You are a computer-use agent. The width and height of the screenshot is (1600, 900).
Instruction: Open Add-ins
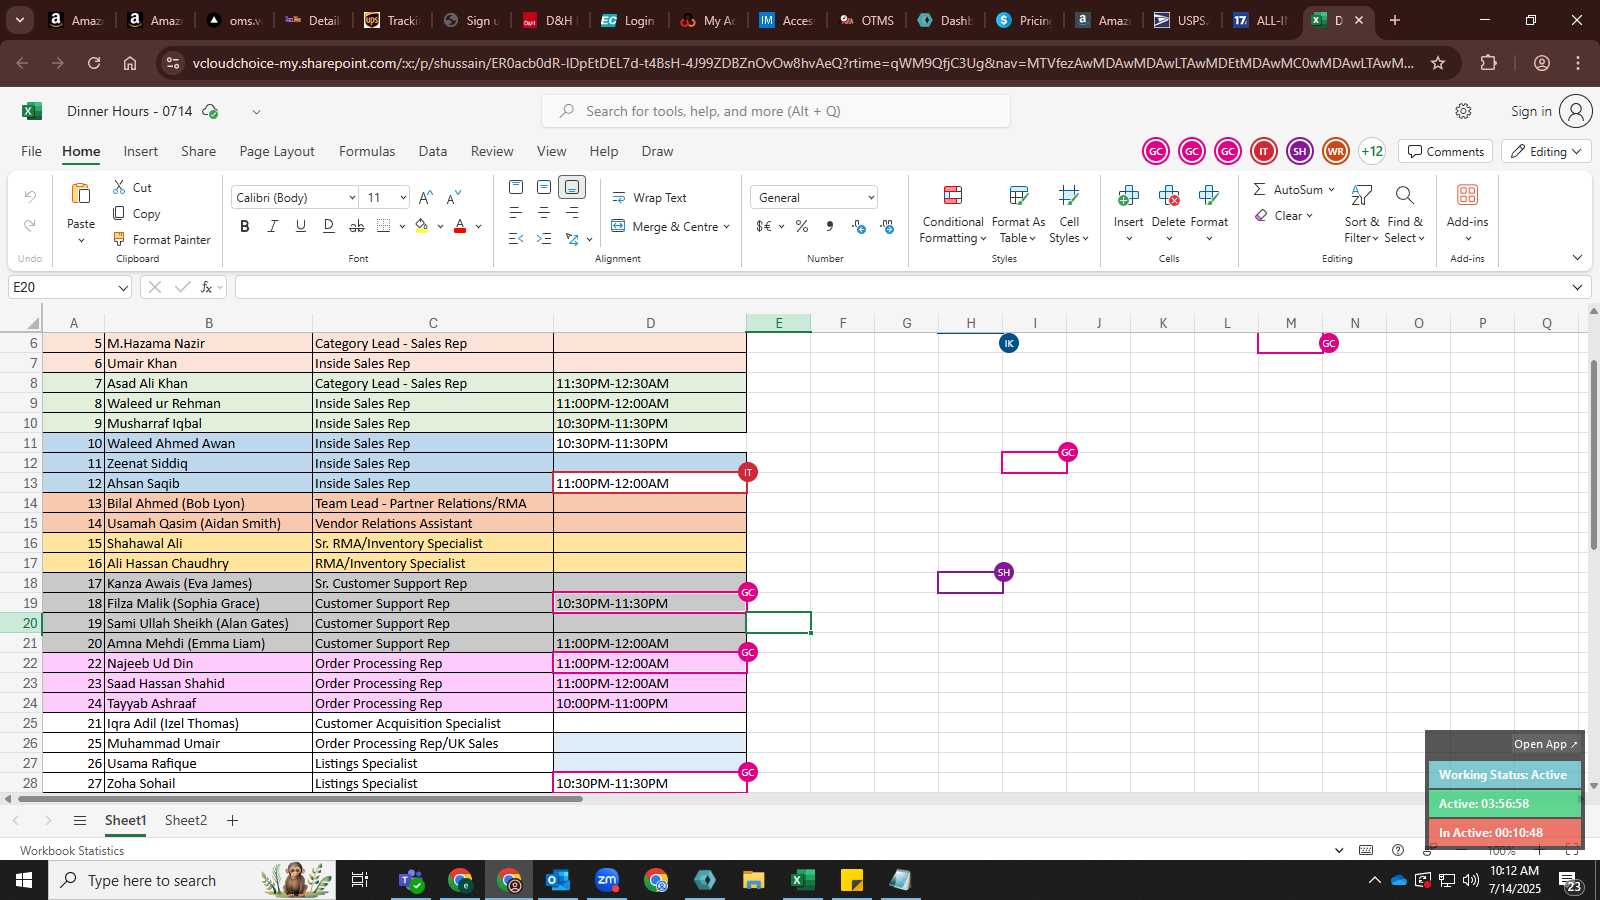[1467, 214]
